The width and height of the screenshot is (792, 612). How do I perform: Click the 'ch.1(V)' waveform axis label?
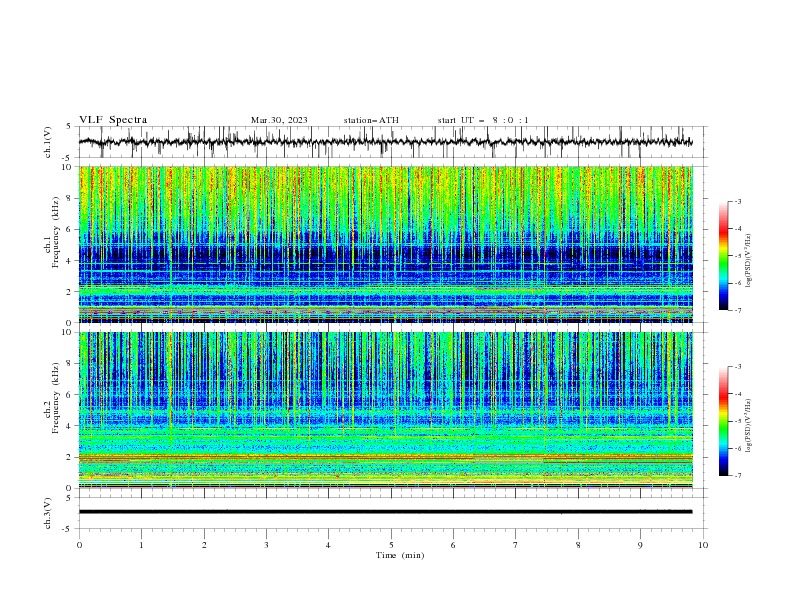(48, 142)
